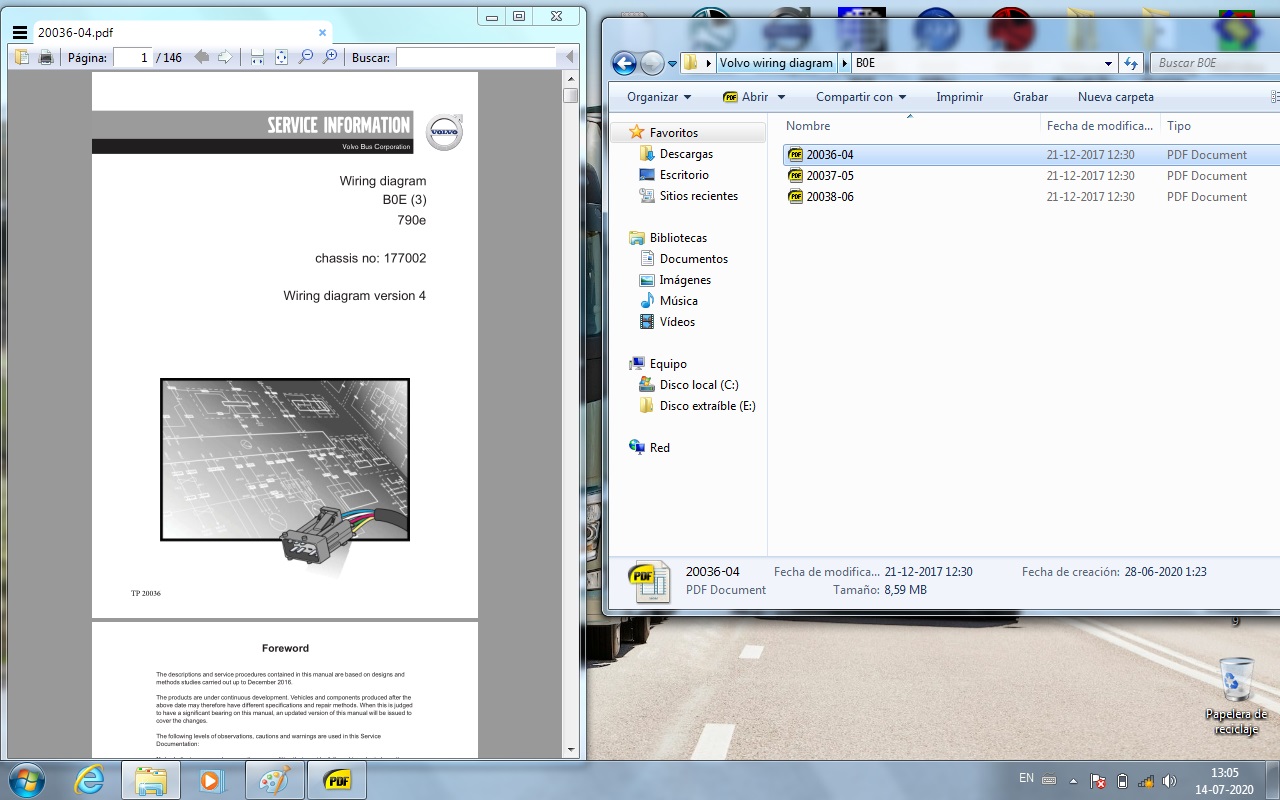Open the PDF viewer hamburger menu
This screenshot has height=800, width=1280.
point(19,33)
